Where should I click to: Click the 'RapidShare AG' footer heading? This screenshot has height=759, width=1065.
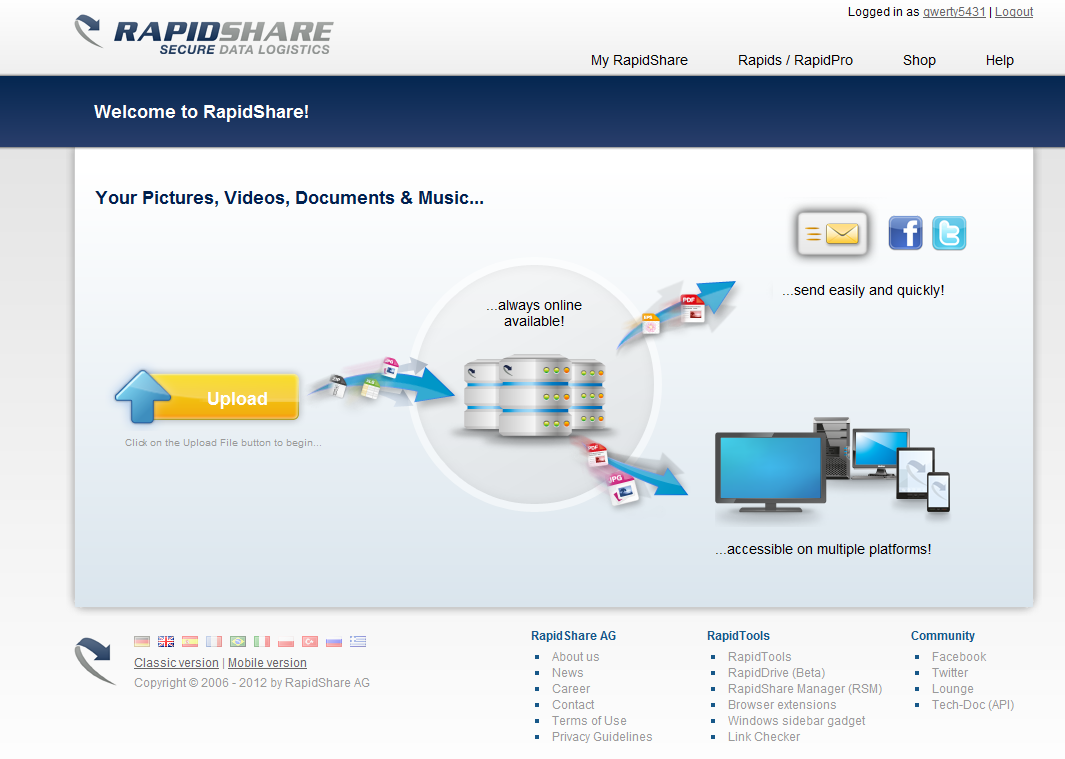(x=573, y=635)
